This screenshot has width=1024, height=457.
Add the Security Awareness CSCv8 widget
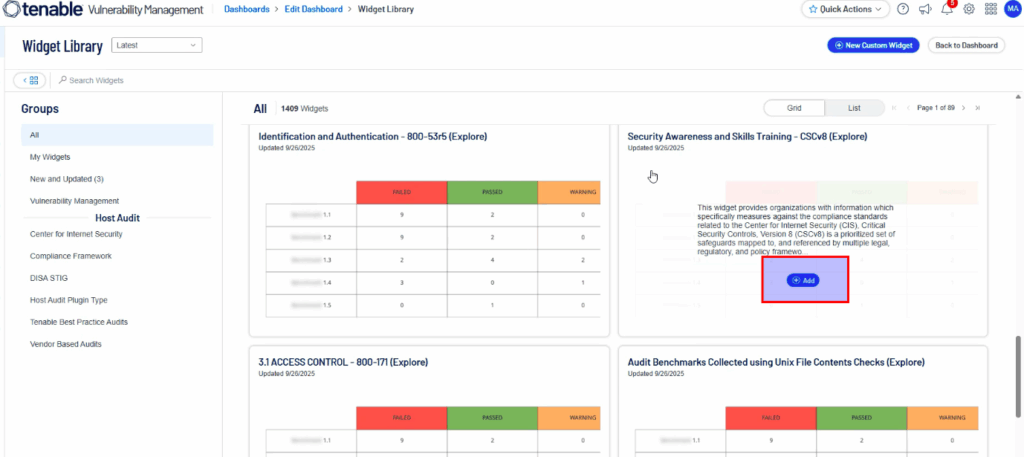coord(804,280)
